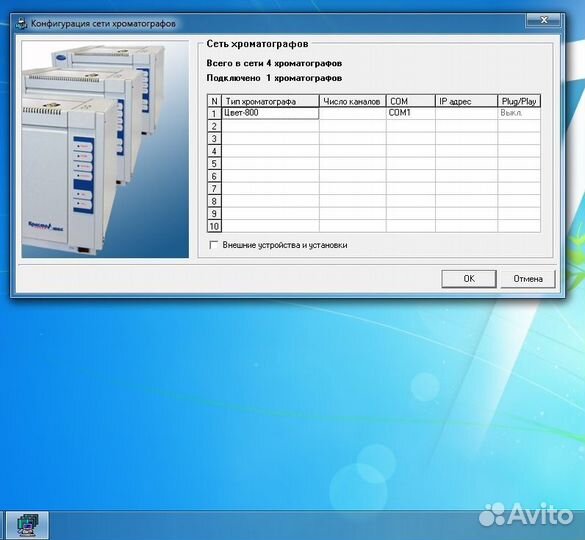585x540 pixels.
Task: Click the OK button
Action: 469,279
